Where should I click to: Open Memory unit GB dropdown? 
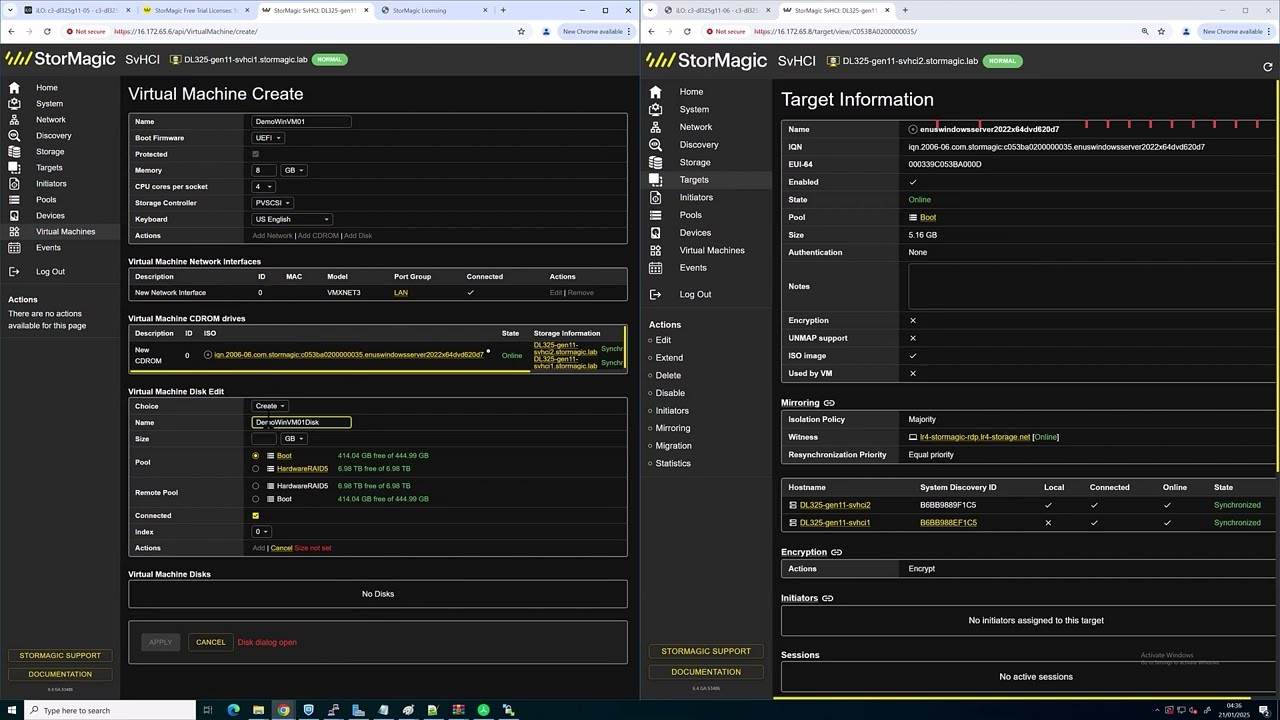(x=294, y=170)
